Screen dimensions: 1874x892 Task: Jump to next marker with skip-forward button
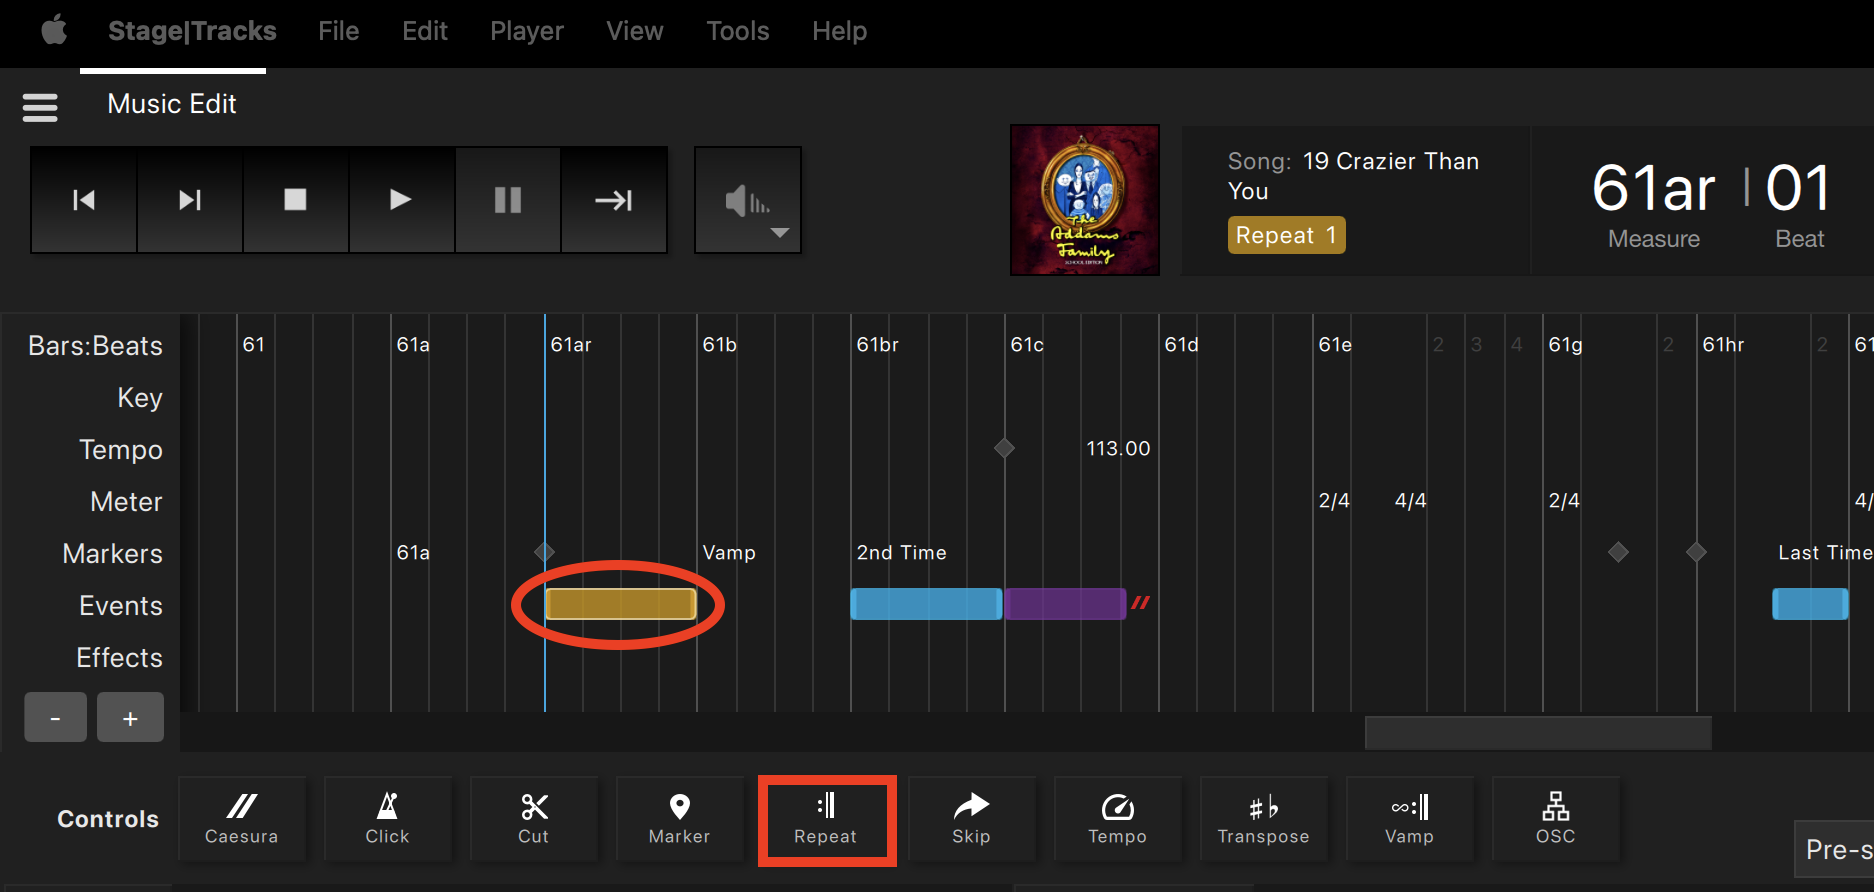pyautogui.click(x=190, y=200)
